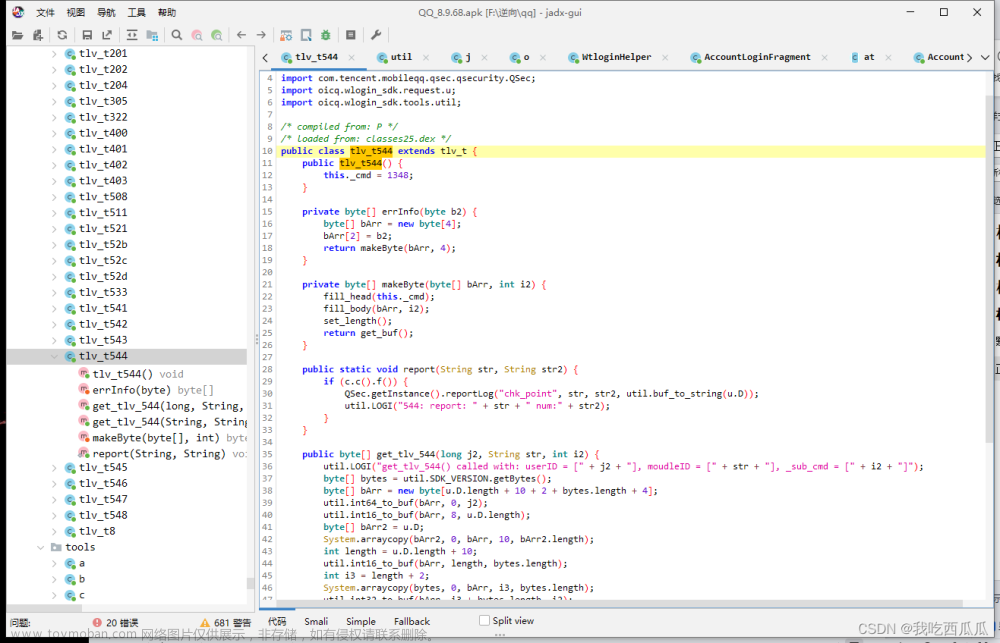Image resolution: width=1000 pixels, height=643 pixels.
Task: Navigate forward with the right arrow
Action: point(261,35)
